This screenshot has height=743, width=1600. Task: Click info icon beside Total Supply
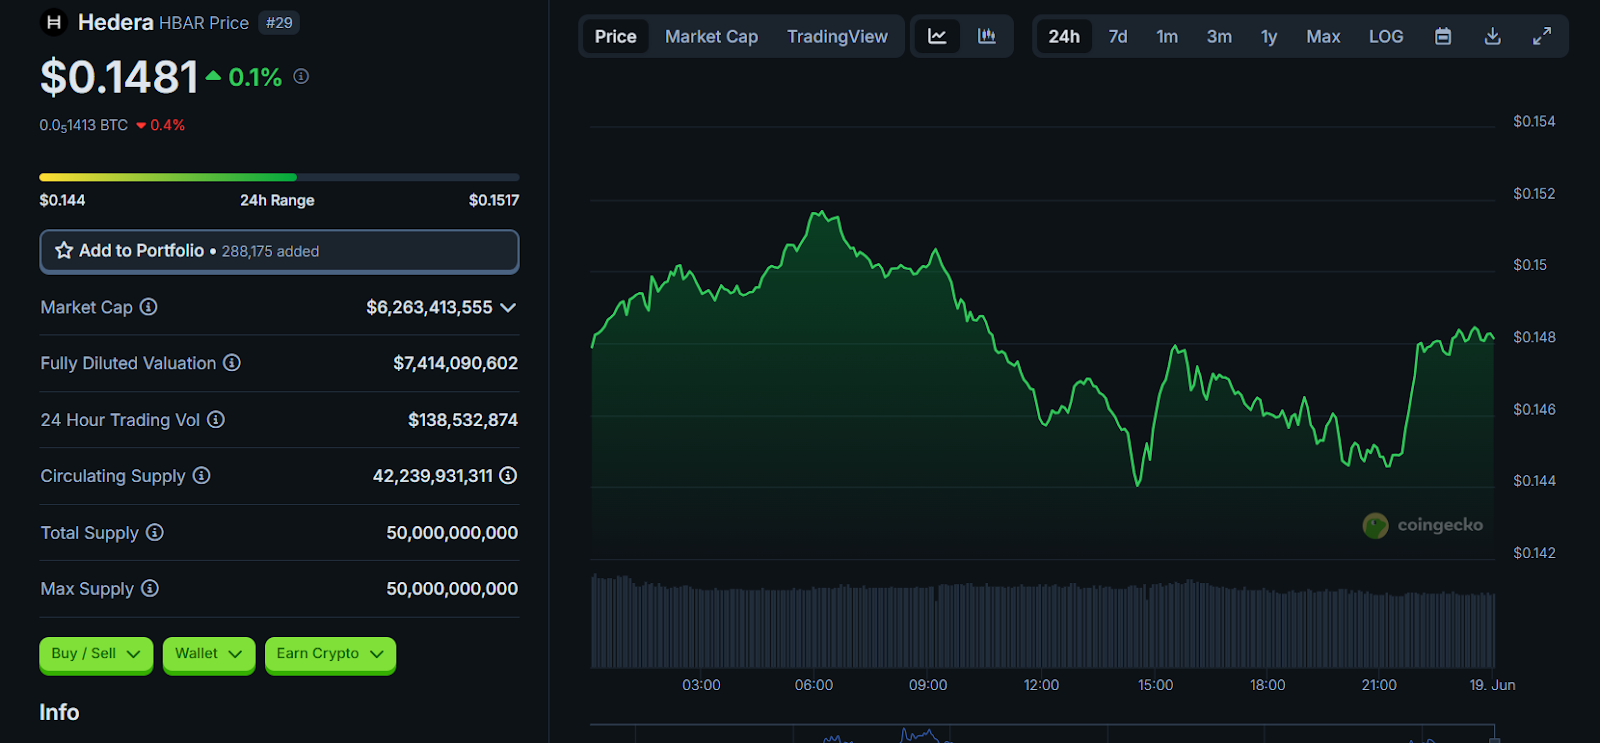tap(155, 532)
